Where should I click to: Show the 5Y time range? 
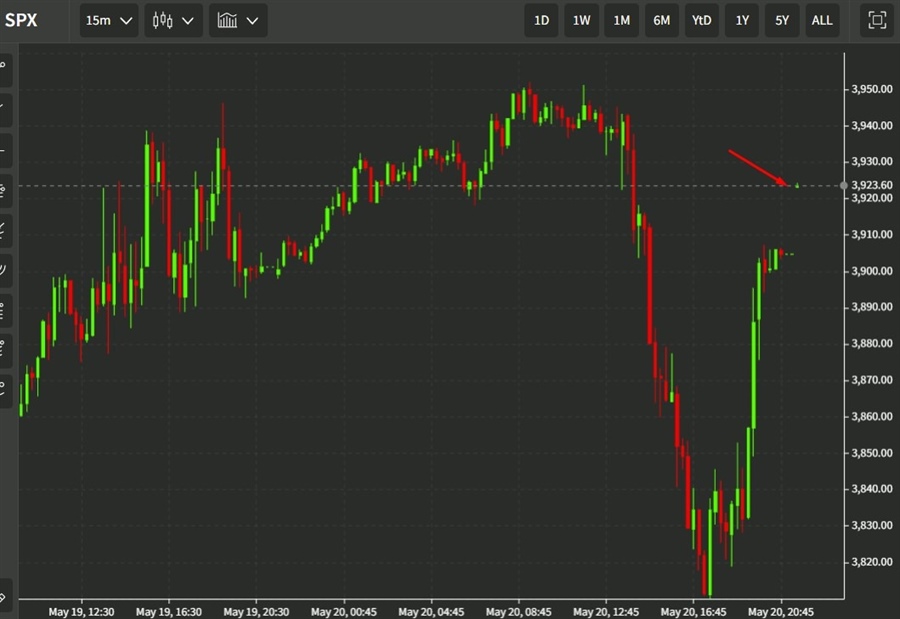(782, 21)
